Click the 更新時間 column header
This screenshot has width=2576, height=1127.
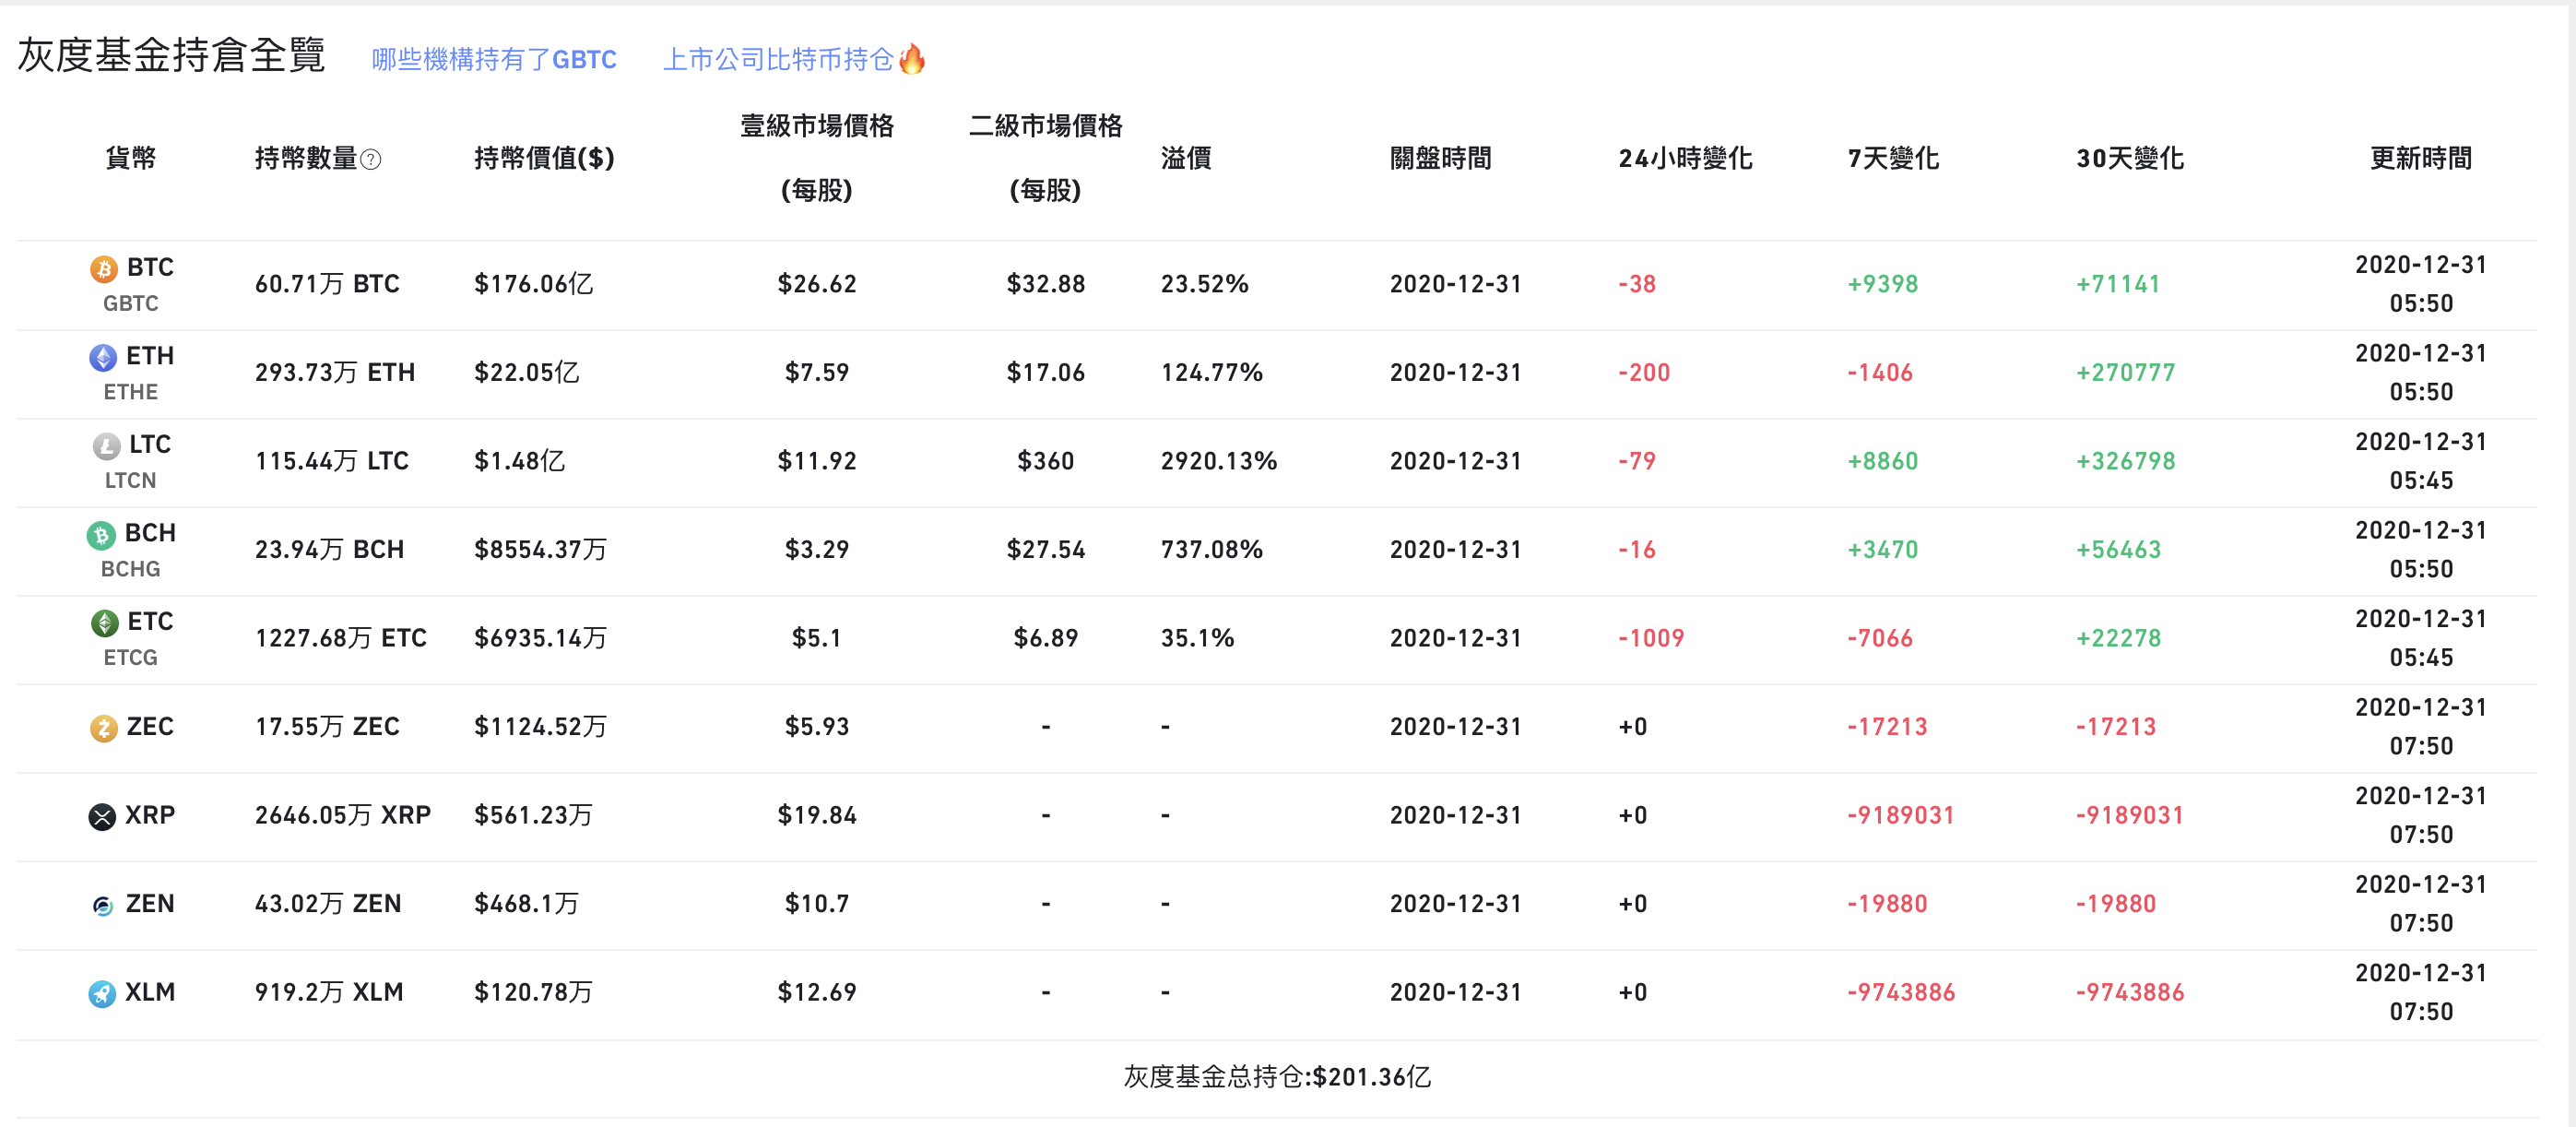point(2421,158)
